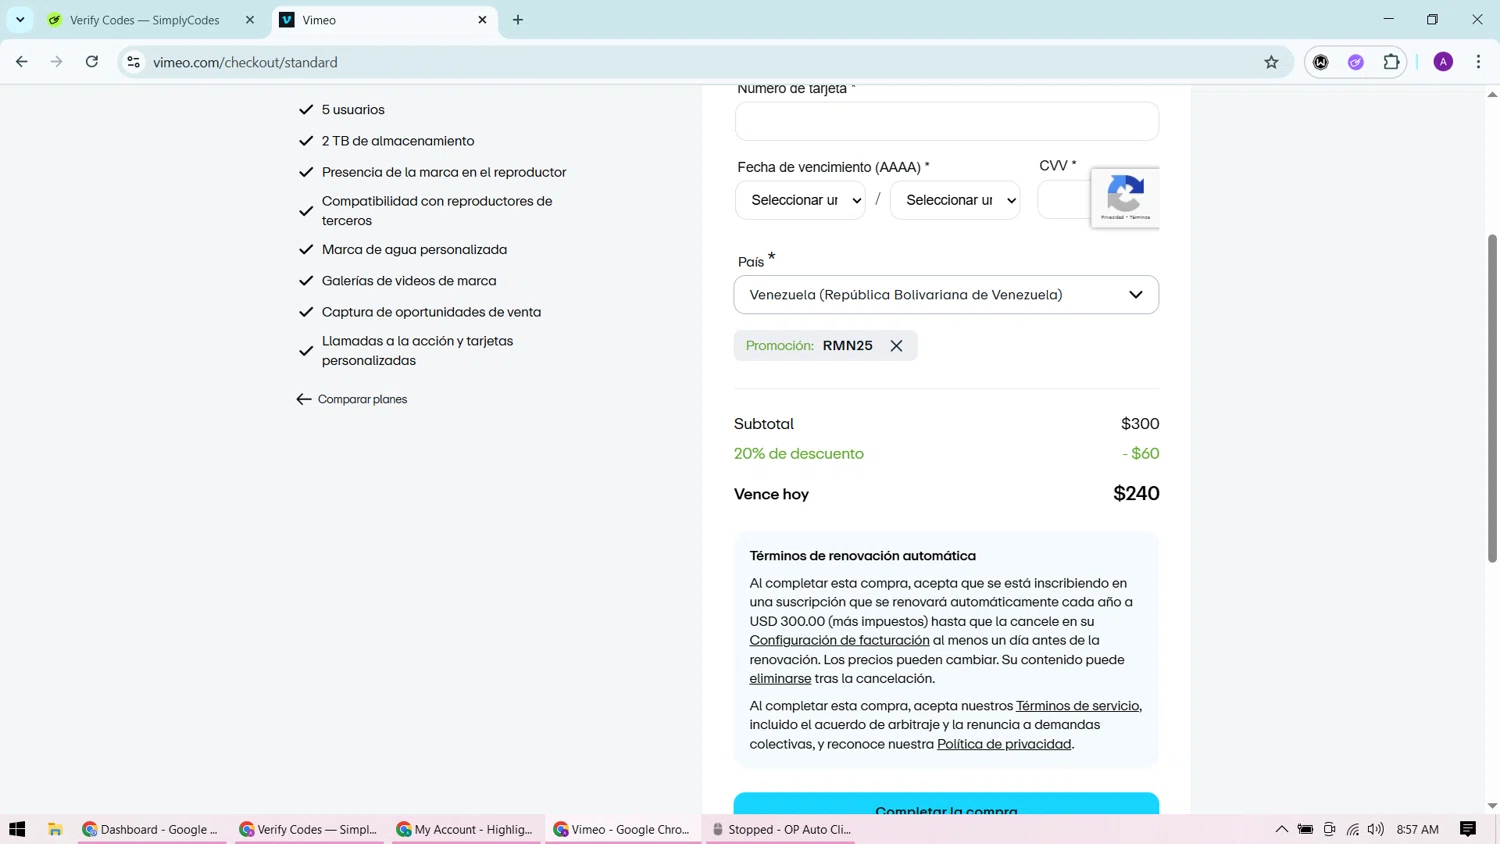This screenshot has height=844, width=1500.
Task: Open the Chrome profile avatar
Action: point(1443,62)
